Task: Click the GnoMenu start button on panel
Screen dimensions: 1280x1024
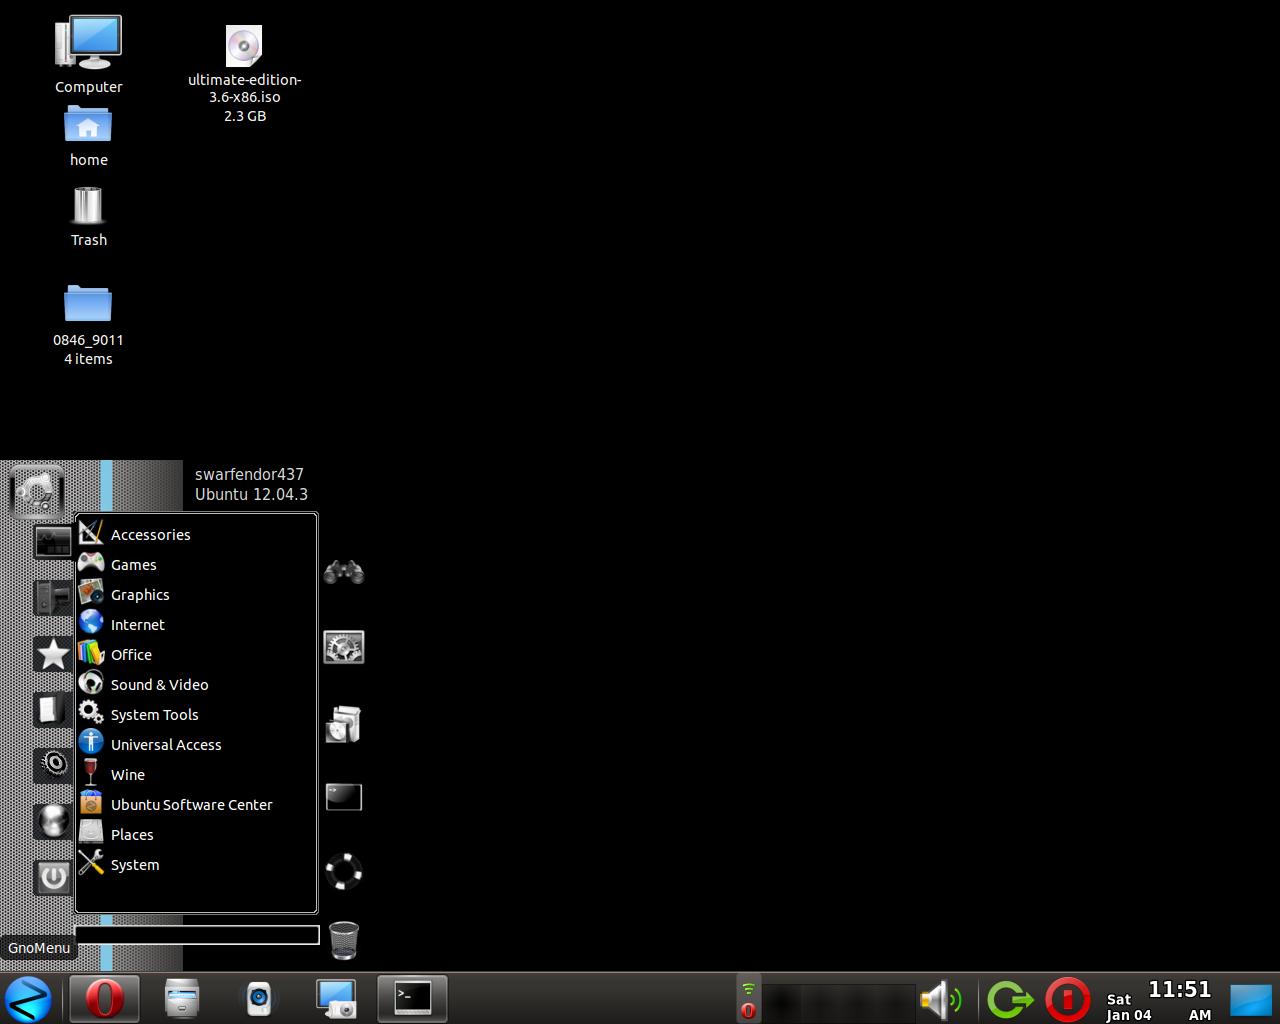Action: coord(28,998)
